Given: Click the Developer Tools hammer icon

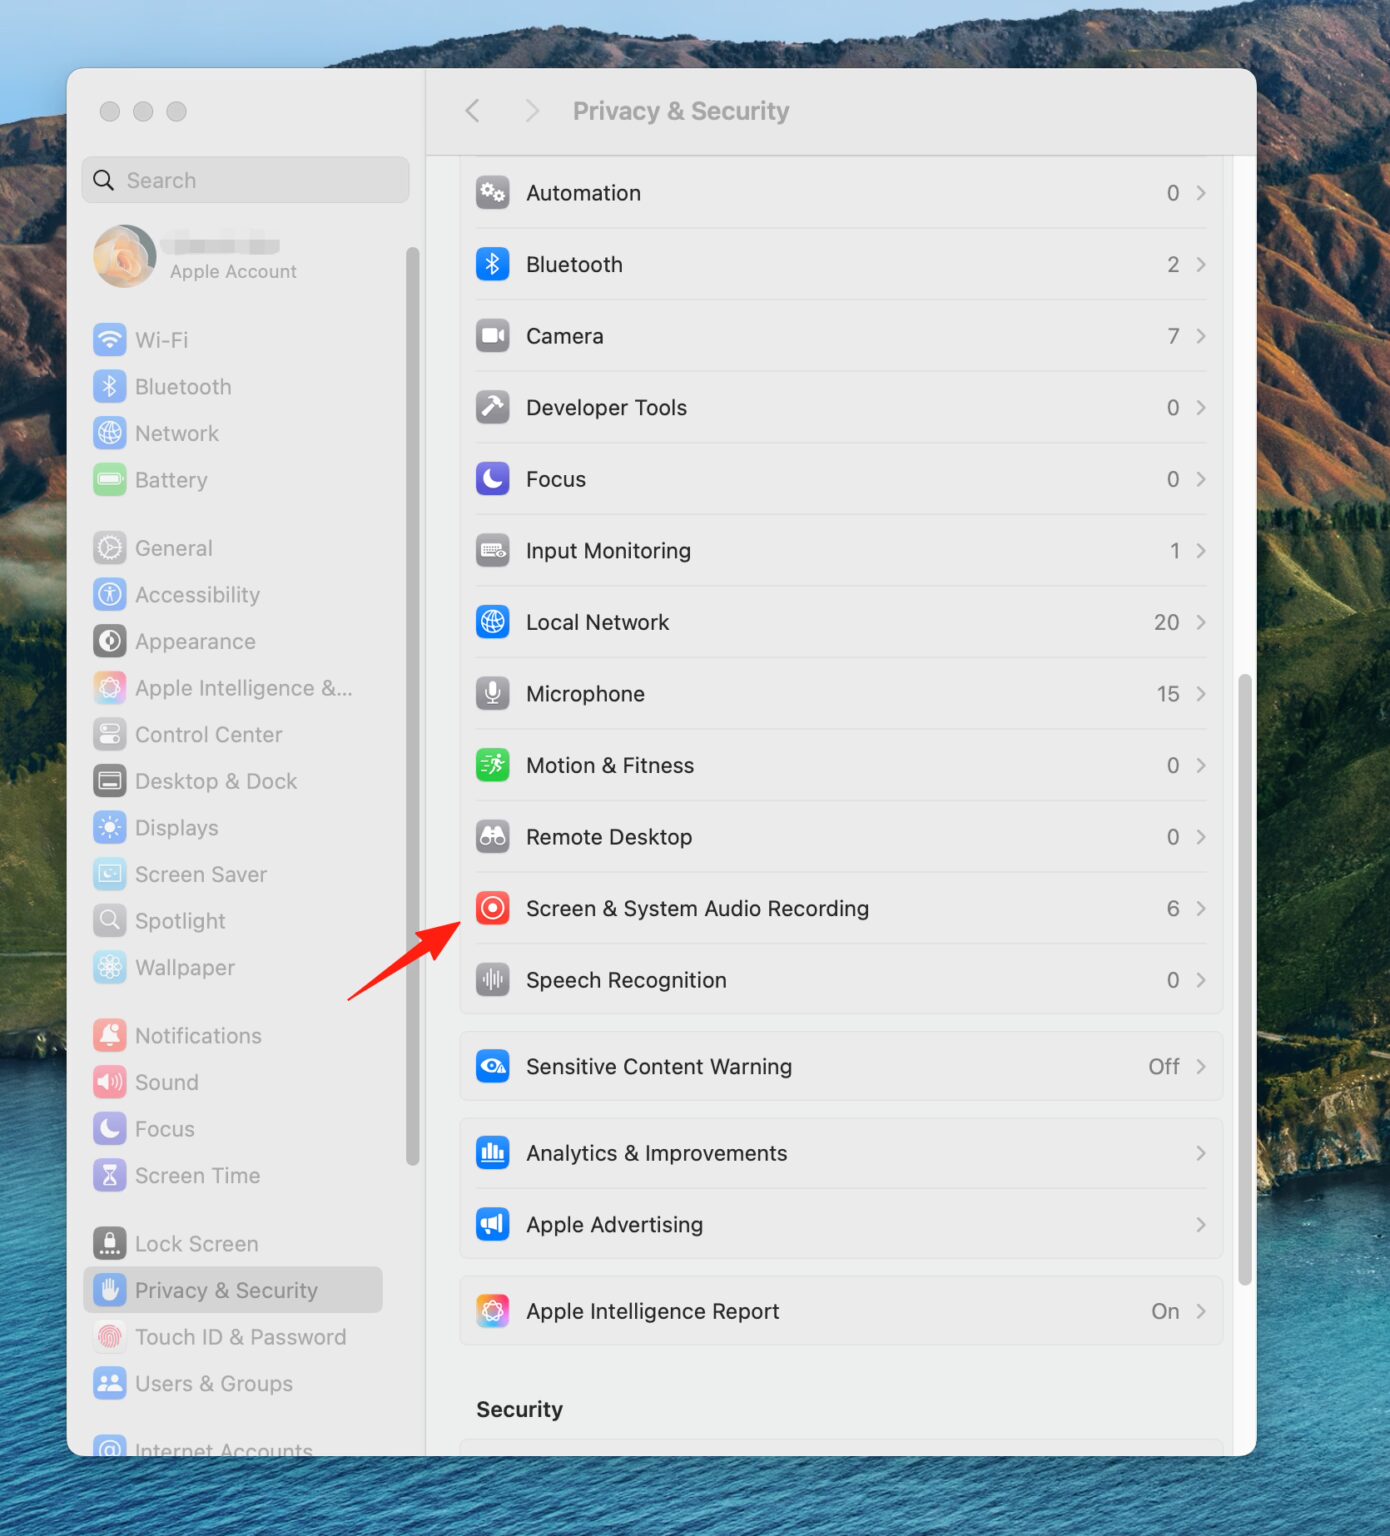Looking at the screenshot, I should 492,408.
